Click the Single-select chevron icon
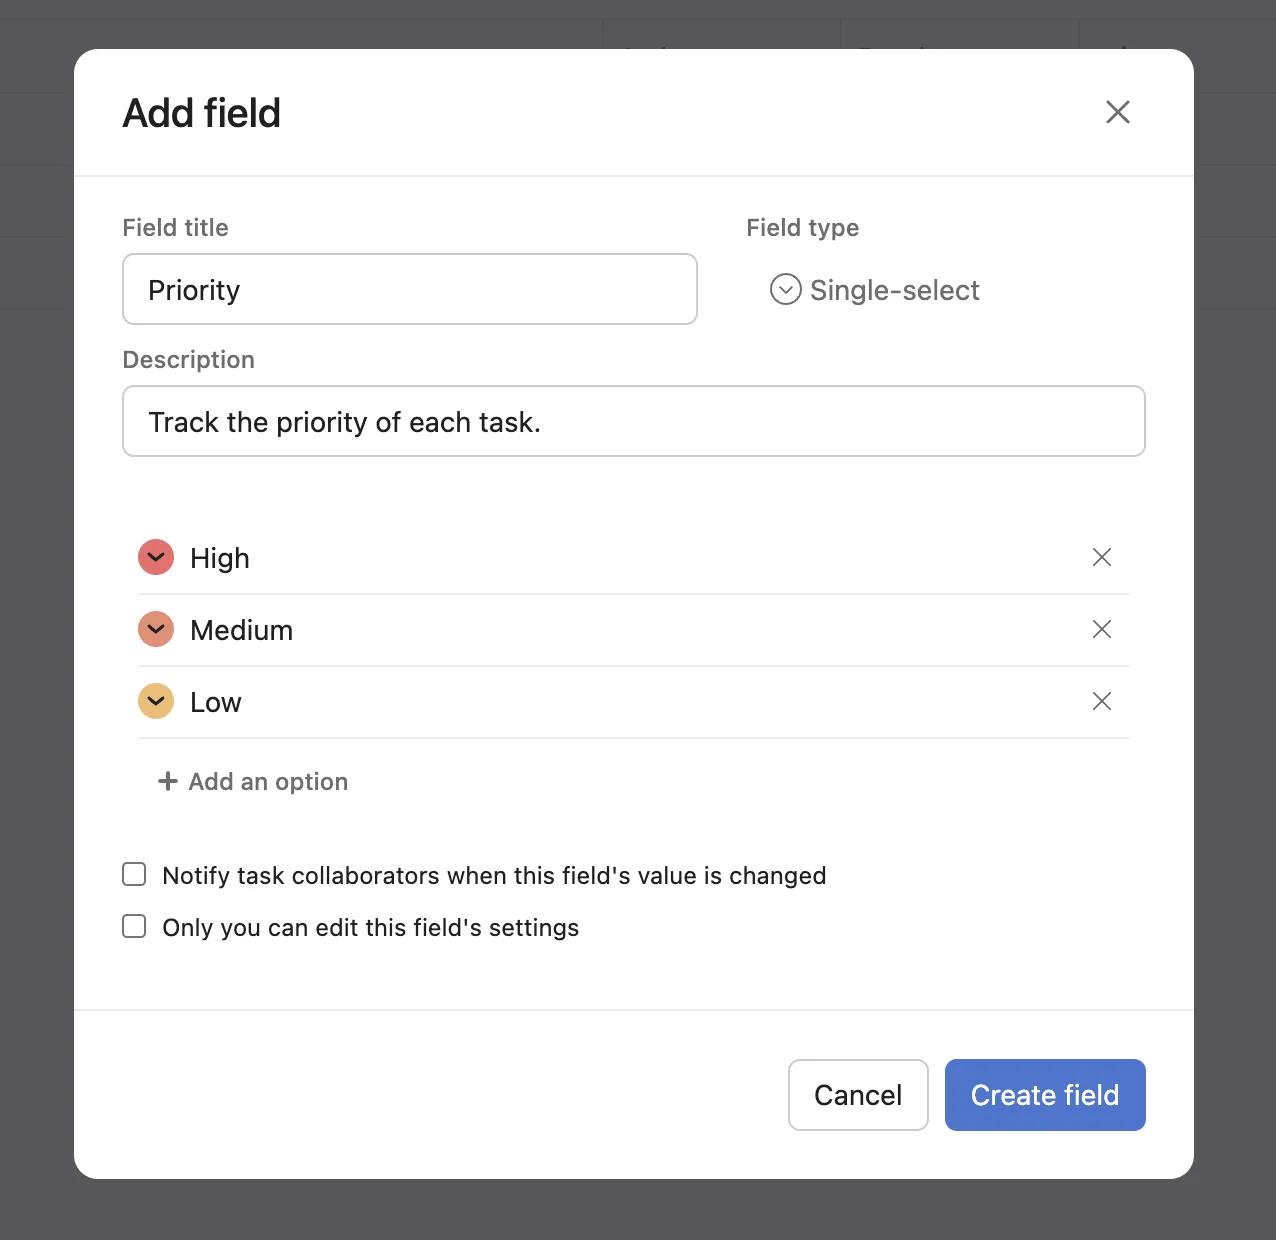The height and width of the screenshot is (1240, 1276). coord(785,289)
